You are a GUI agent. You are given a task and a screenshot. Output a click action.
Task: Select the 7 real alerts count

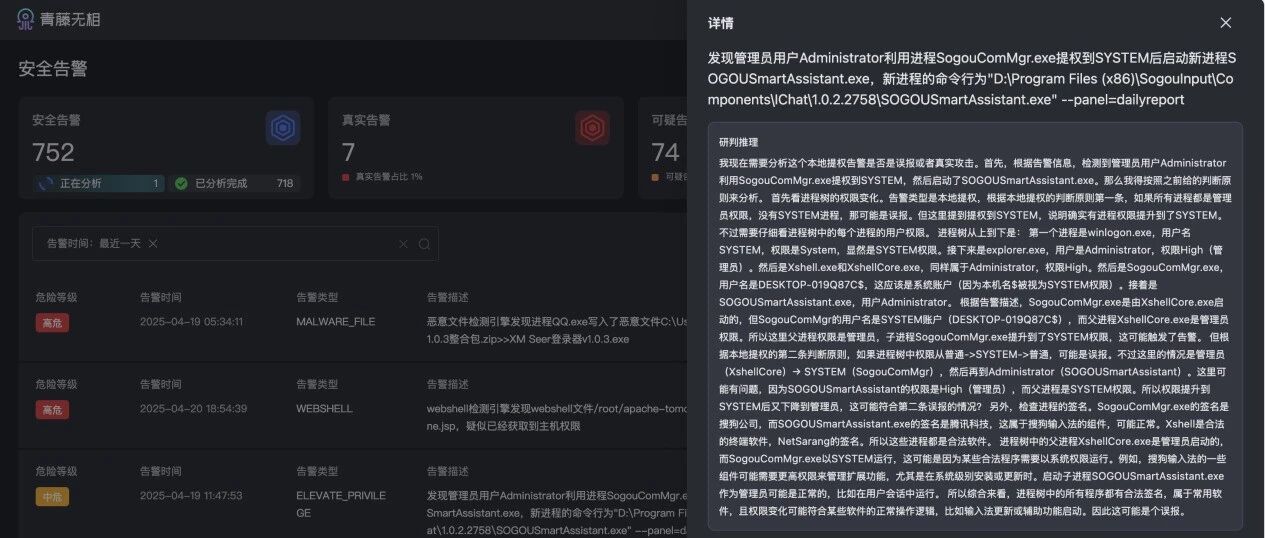(348, 152)
